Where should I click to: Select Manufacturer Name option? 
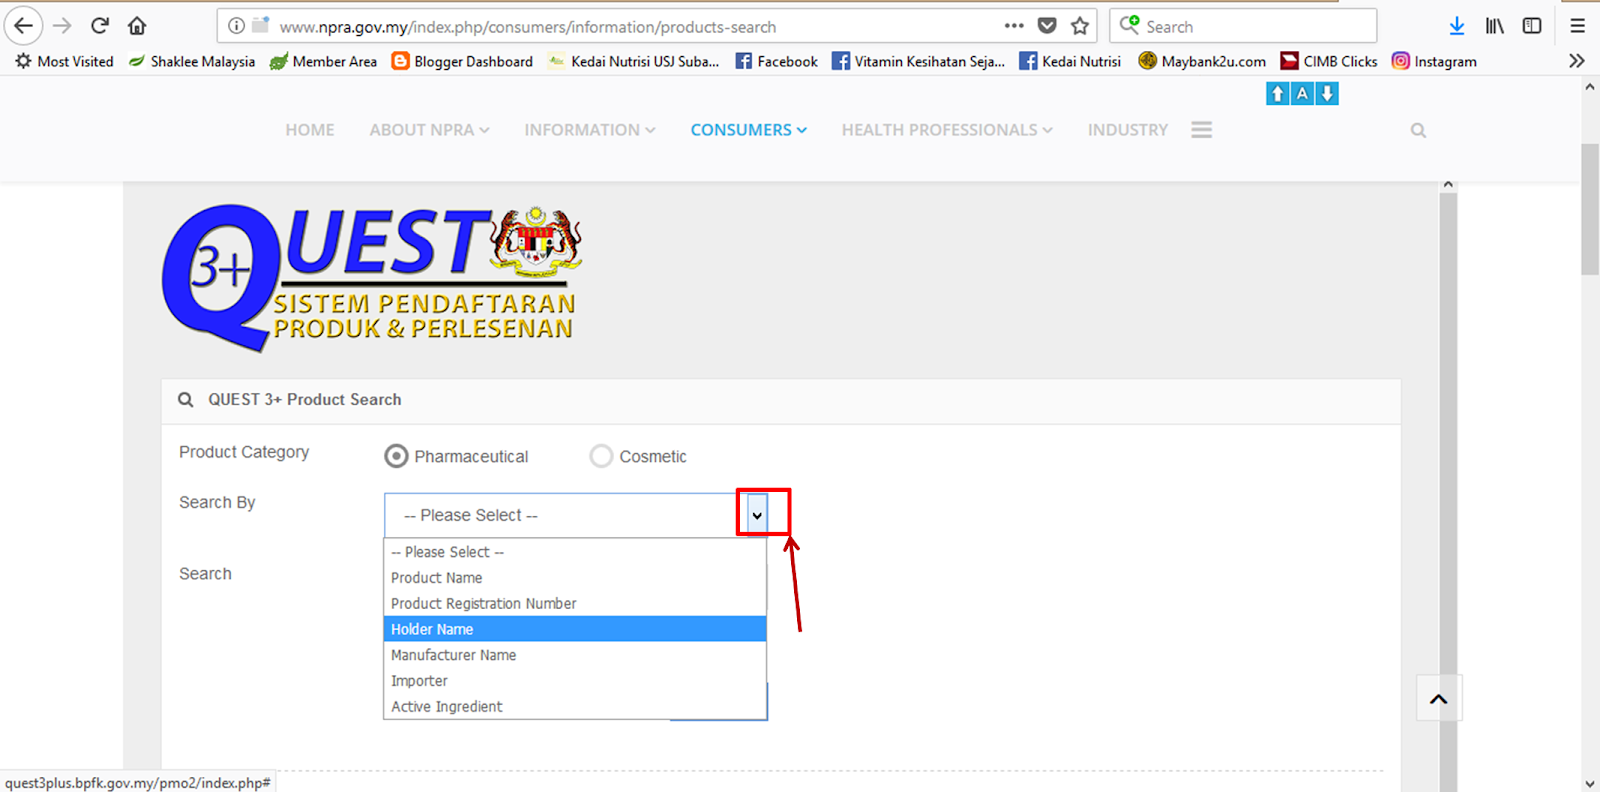[x=575, y=655]
